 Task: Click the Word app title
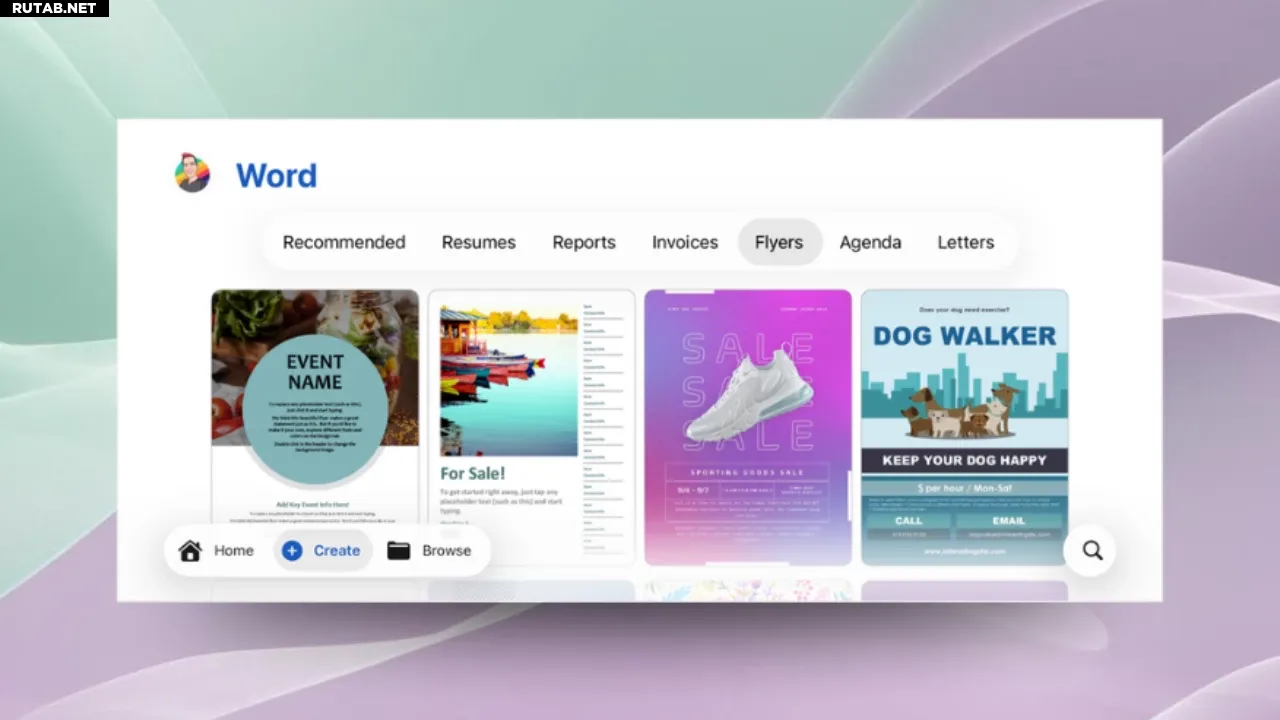(276, 175)
